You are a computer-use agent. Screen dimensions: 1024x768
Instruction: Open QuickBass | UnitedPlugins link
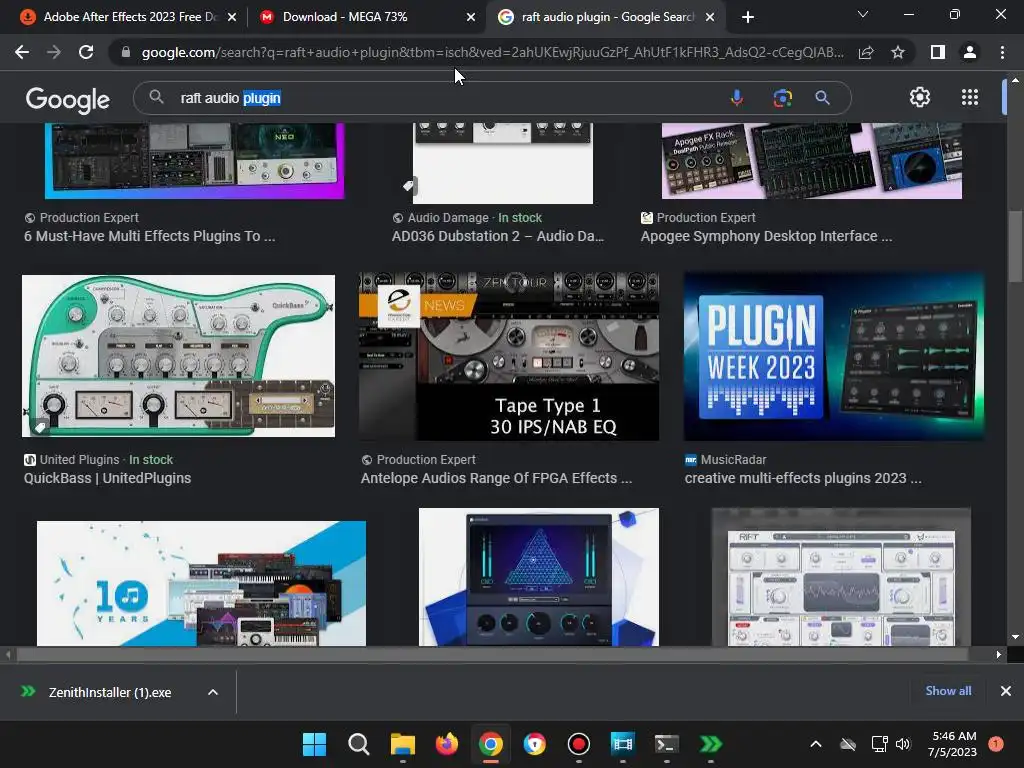107,478
